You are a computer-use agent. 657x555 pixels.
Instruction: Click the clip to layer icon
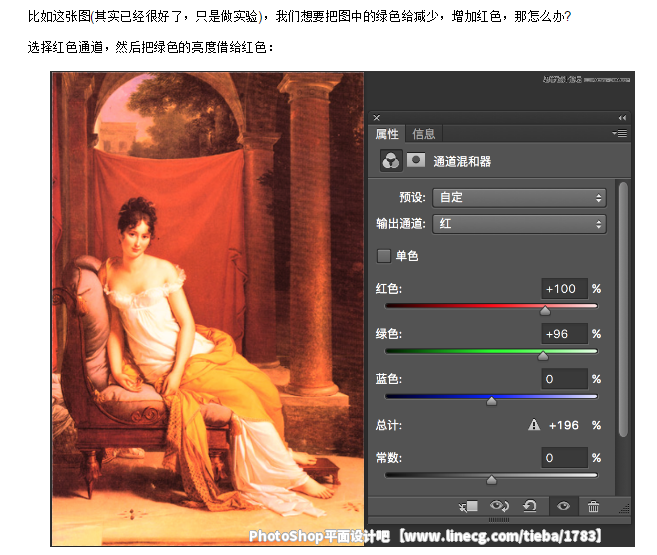pos(468,506)
